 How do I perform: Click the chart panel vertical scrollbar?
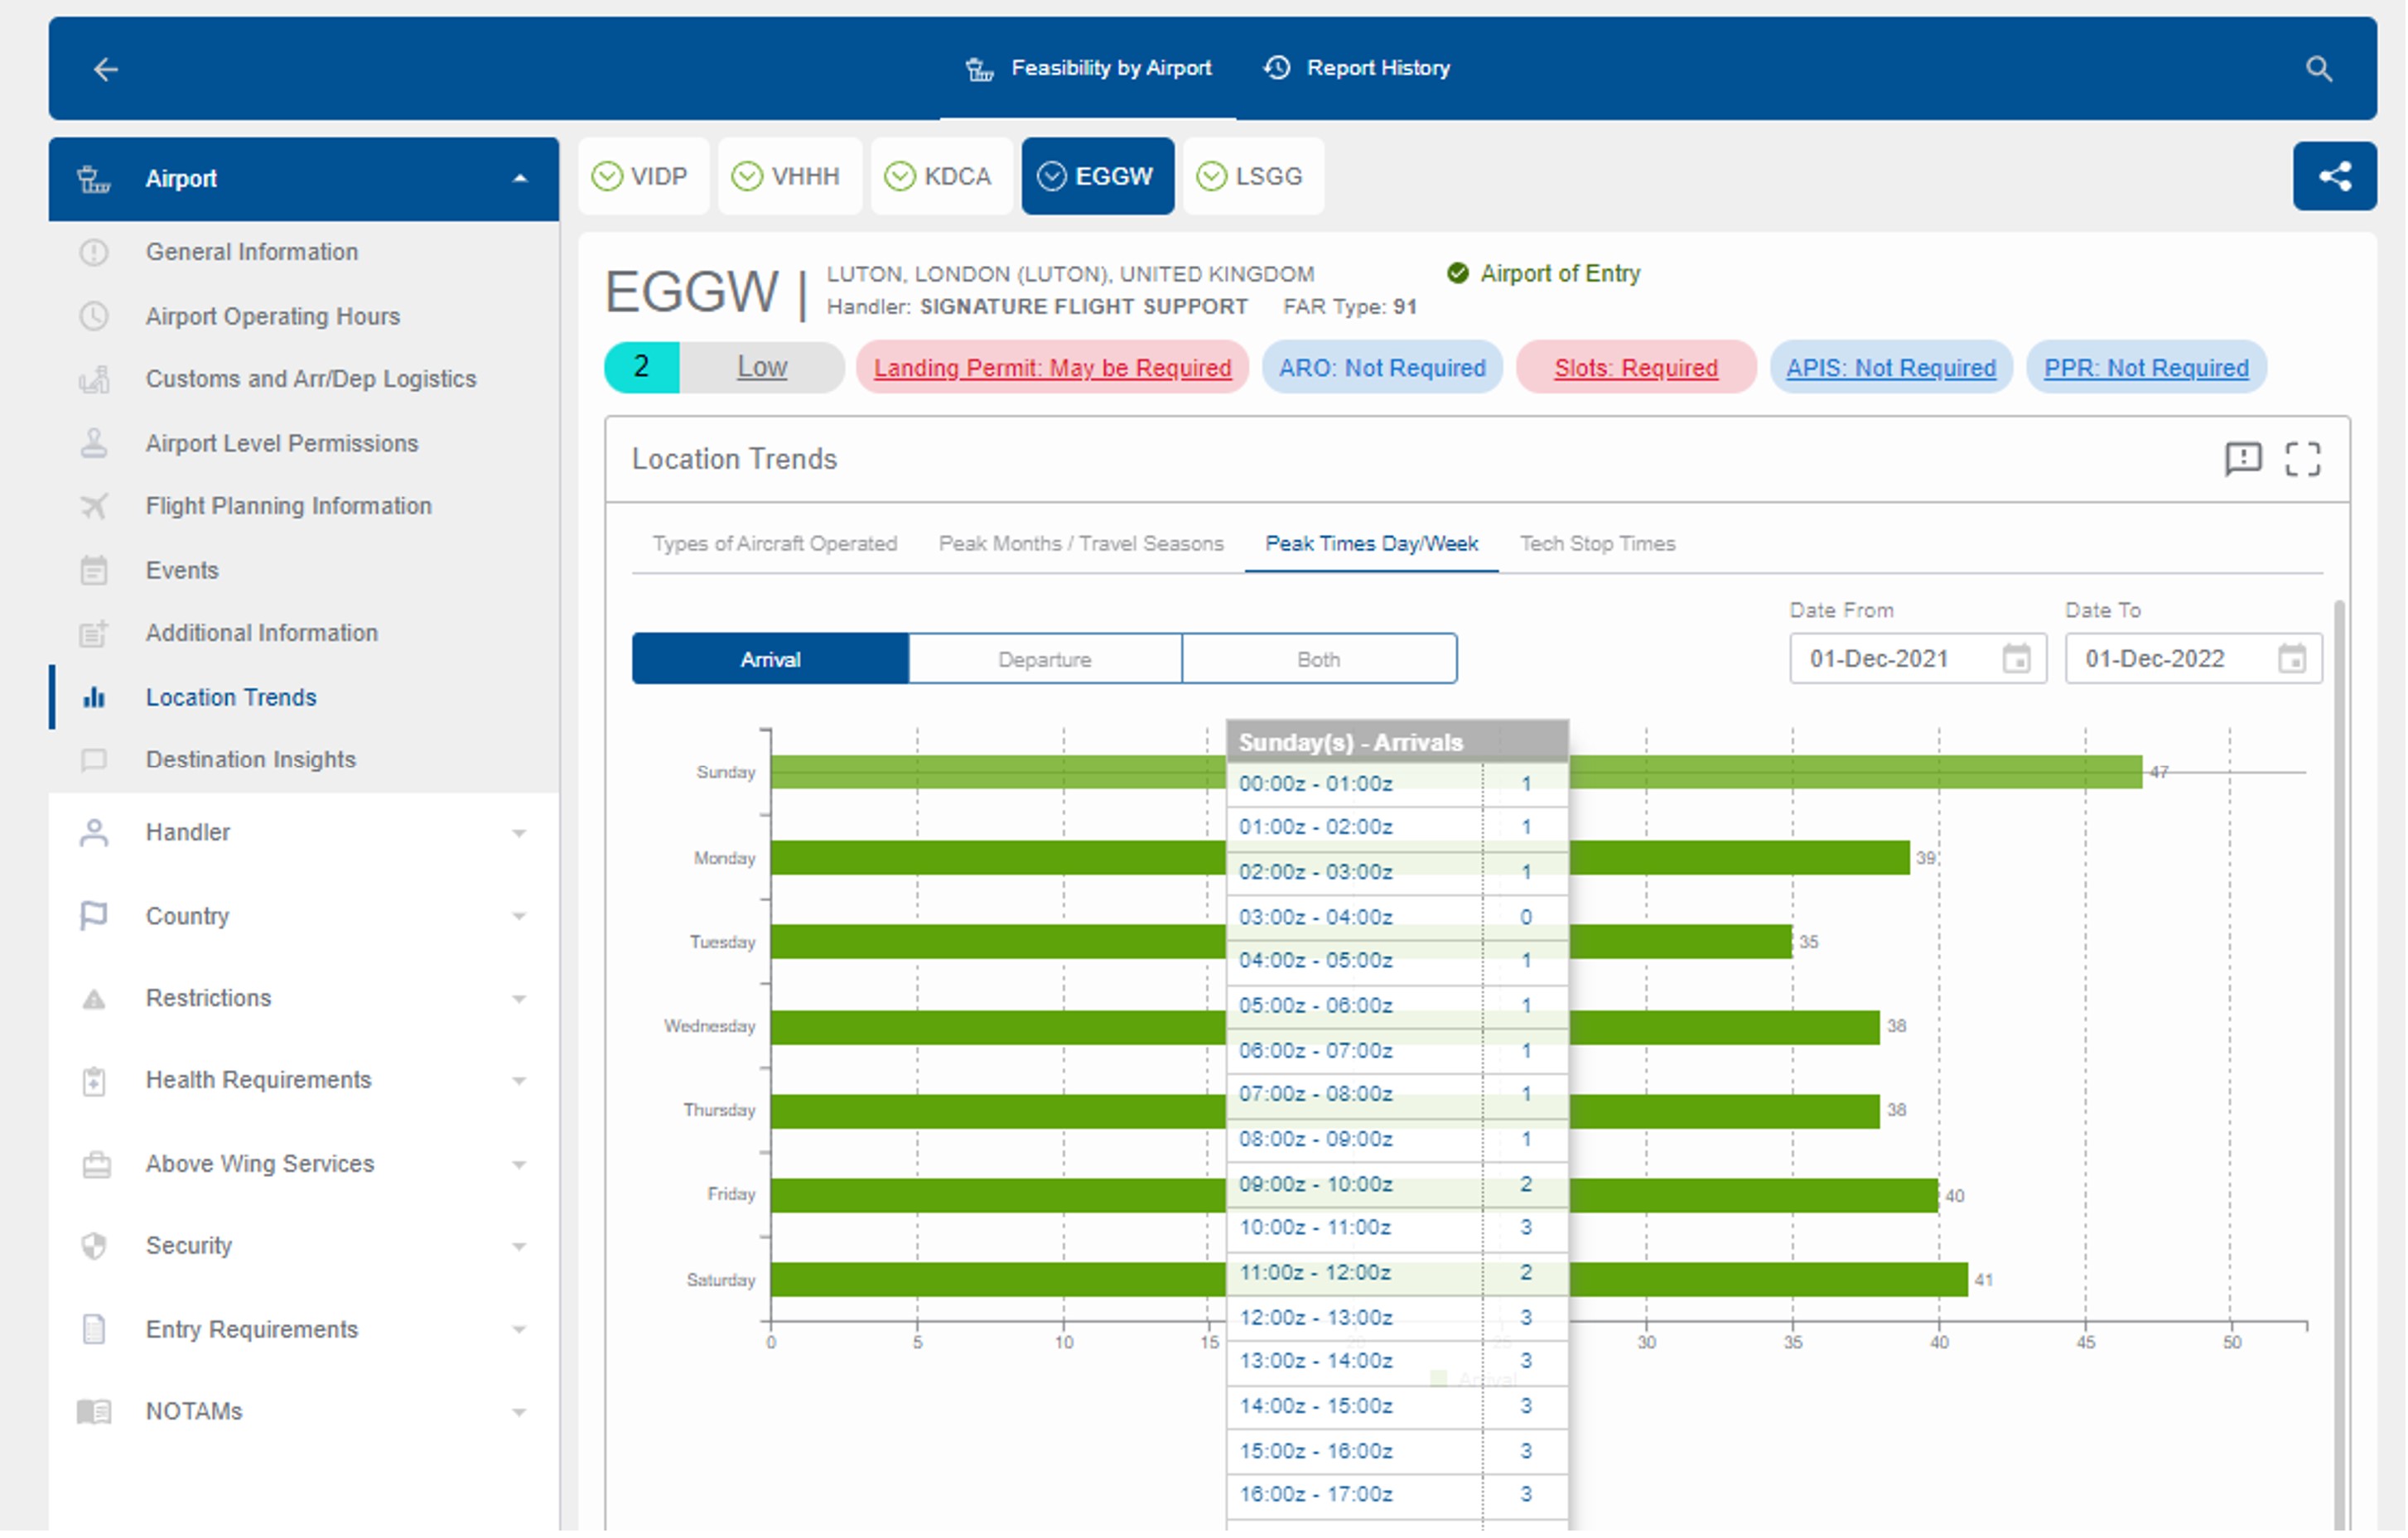(2338, 1065)
